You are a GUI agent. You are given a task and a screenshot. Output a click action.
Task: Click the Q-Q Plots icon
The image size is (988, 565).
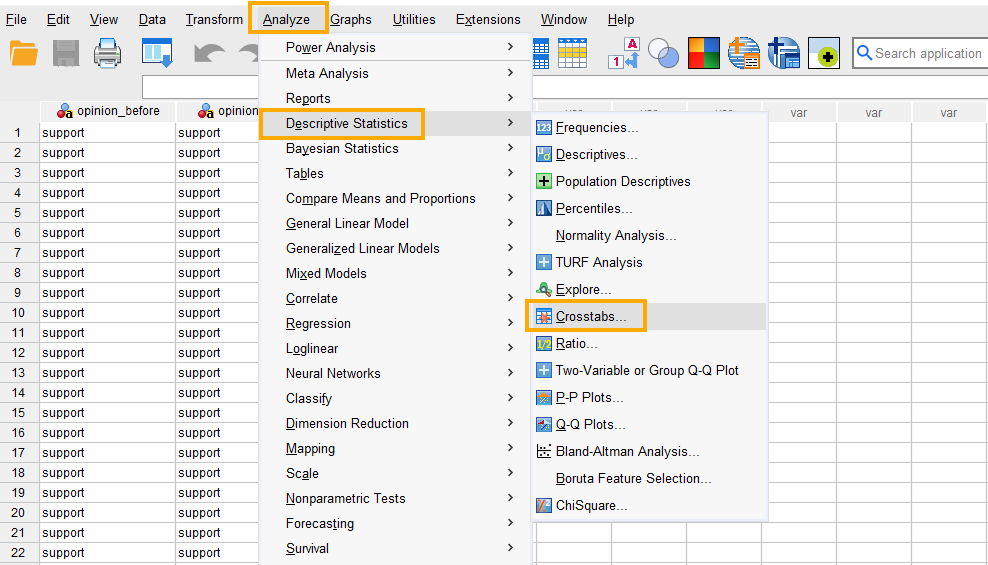point(544,425)
